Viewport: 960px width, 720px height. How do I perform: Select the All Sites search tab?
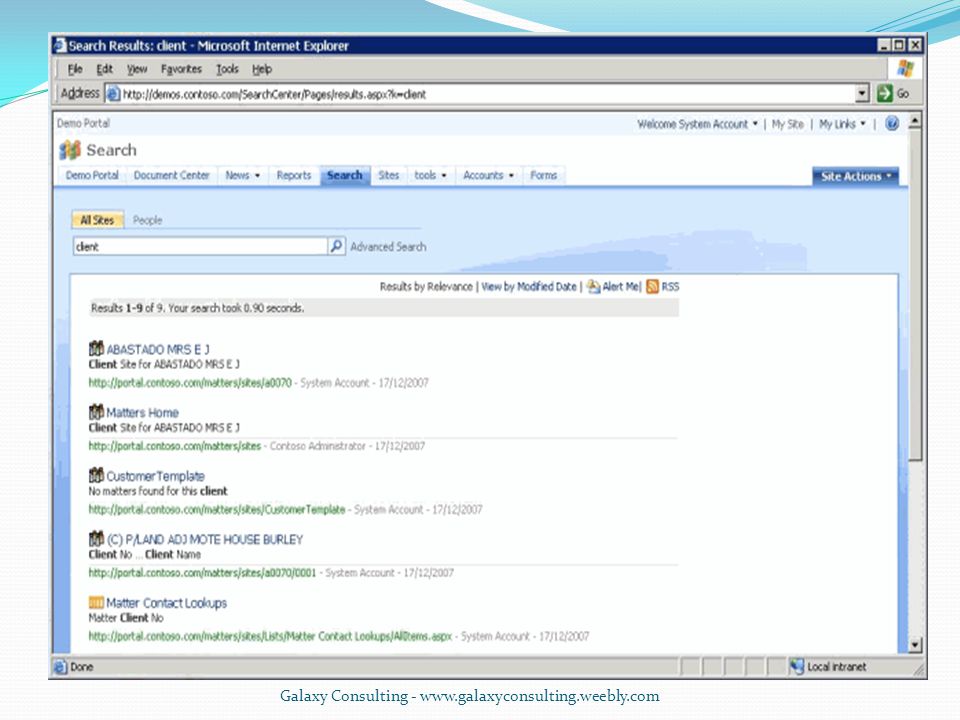[x=97, y=220]
